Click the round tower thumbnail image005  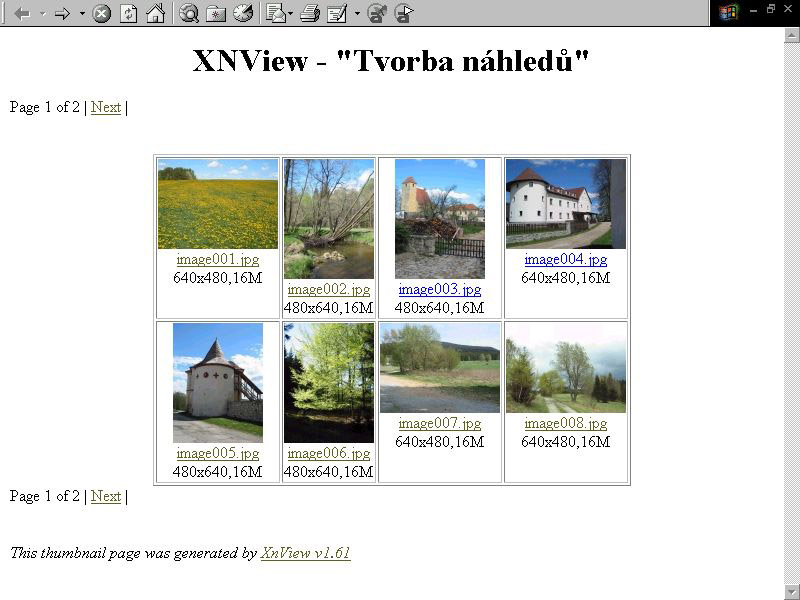(217, 383)
